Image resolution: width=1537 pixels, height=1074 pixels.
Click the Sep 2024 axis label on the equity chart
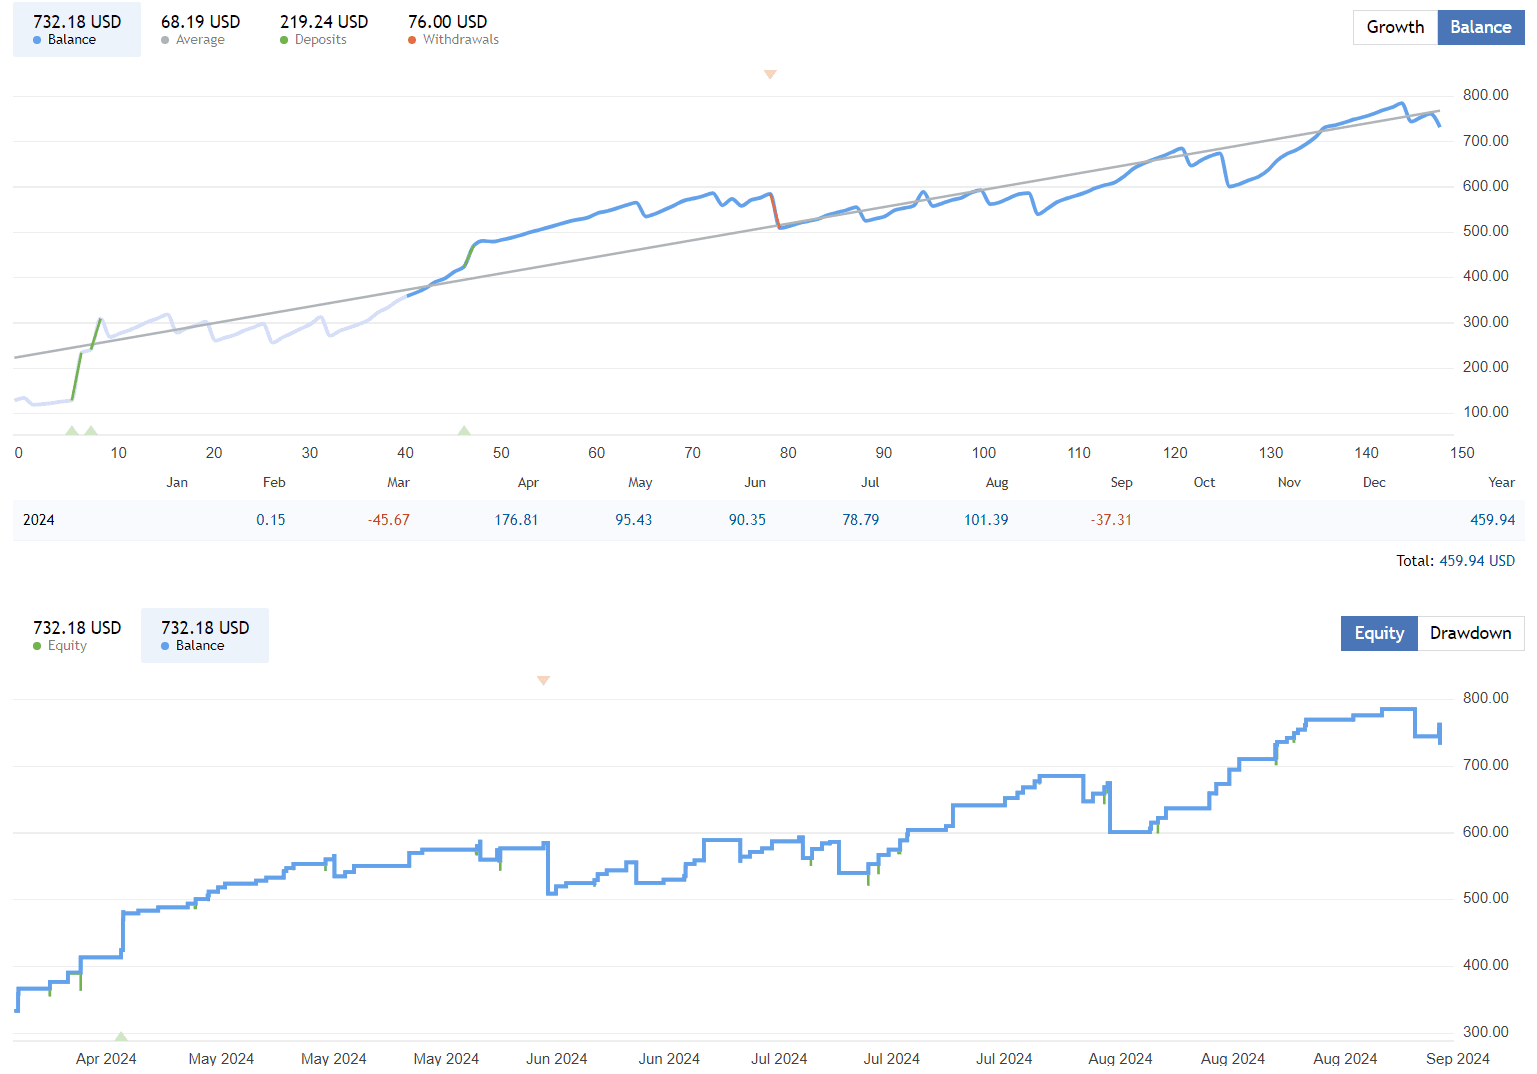[x=1458, y=1058]
